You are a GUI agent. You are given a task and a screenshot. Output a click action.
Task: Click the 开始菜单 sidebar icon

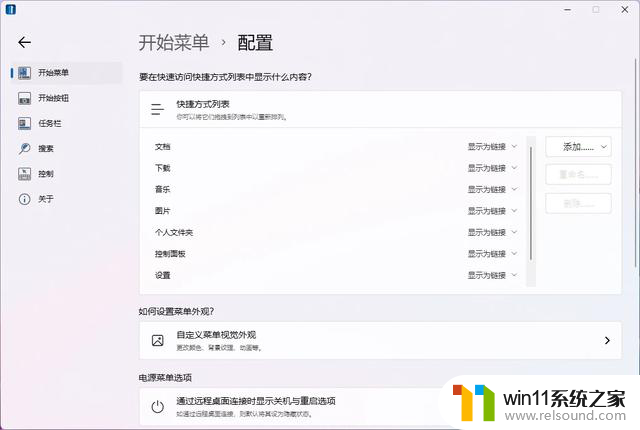tap(24, 73)
